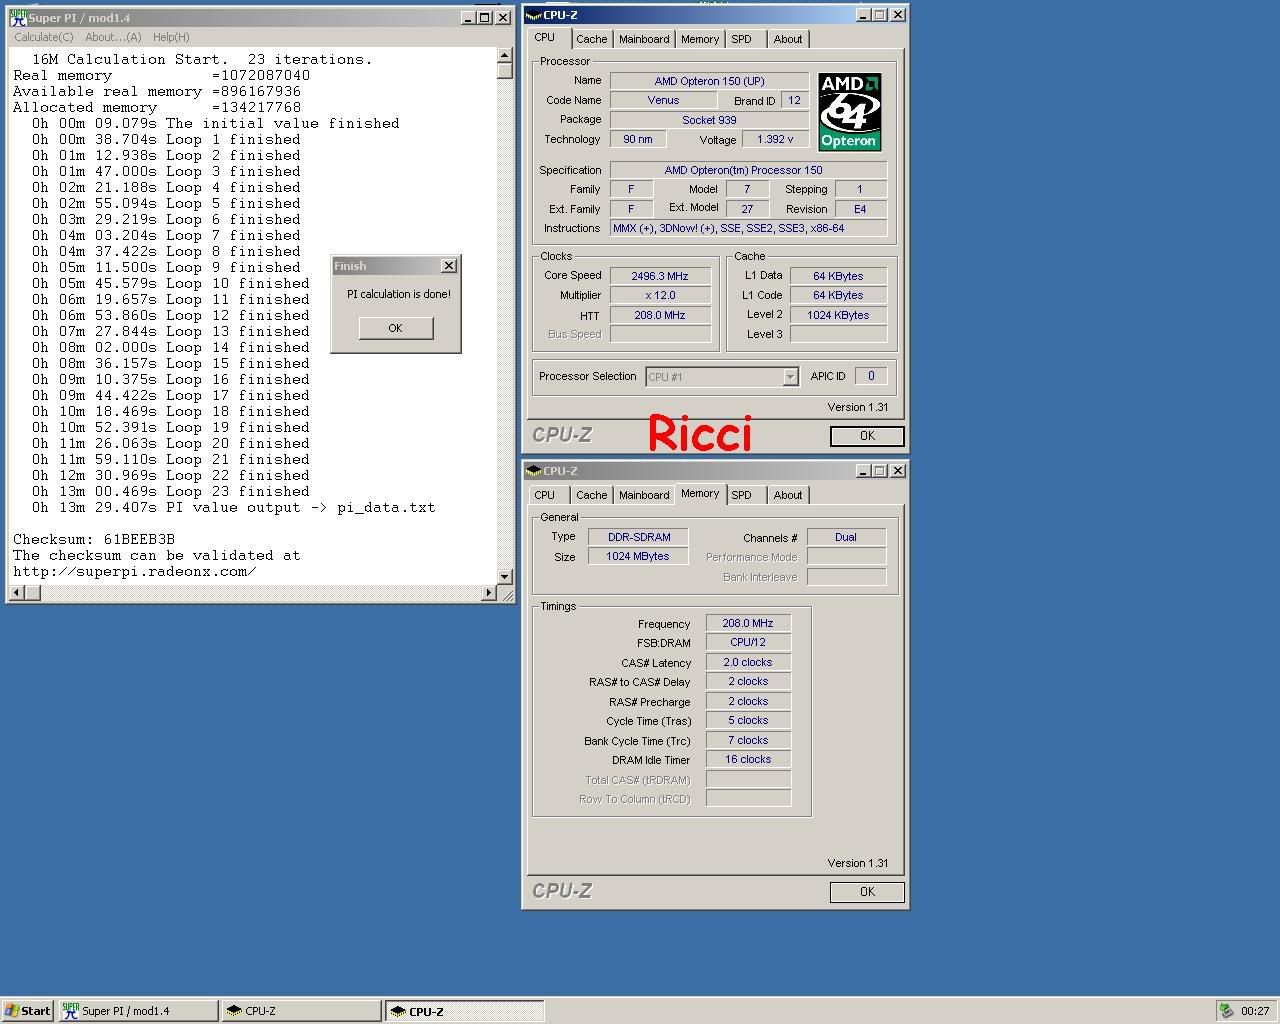This screenshot has width=1280, height=1024.
Task: Click the AMD64 Opteron logo
Action: (850, 111)
